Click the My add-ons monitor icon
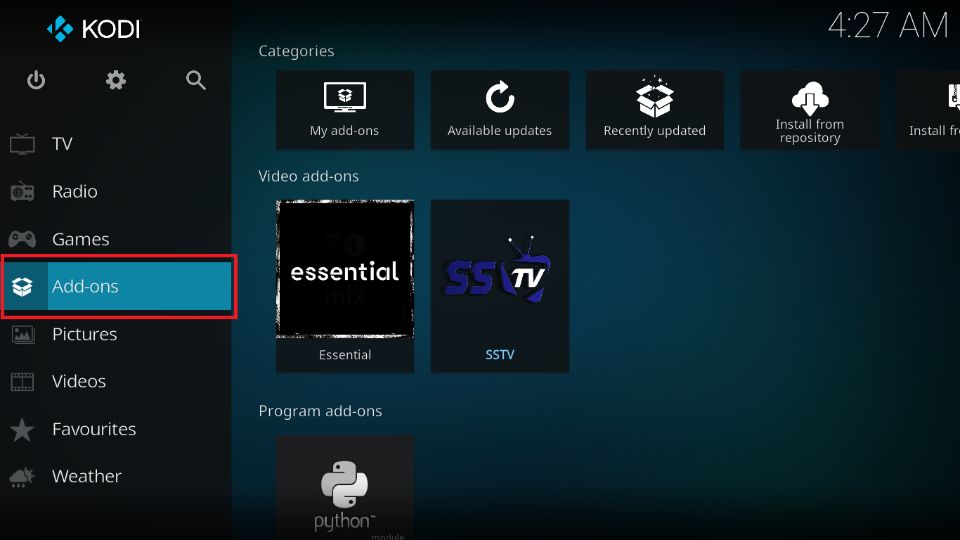This screenshot has height=540, width=960. (x=345, y=97)
